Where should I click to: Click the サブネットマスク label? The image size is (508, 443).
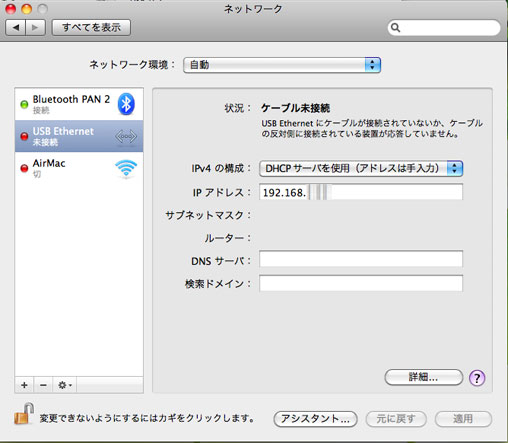[207, 215]
